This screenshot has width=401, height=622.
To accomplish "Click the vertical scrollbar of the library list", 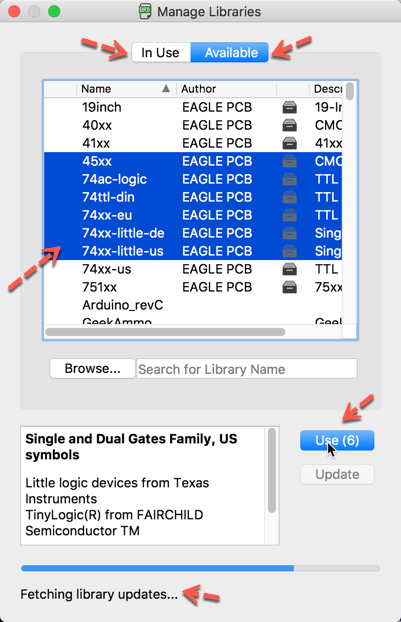I will pos(349,91).
